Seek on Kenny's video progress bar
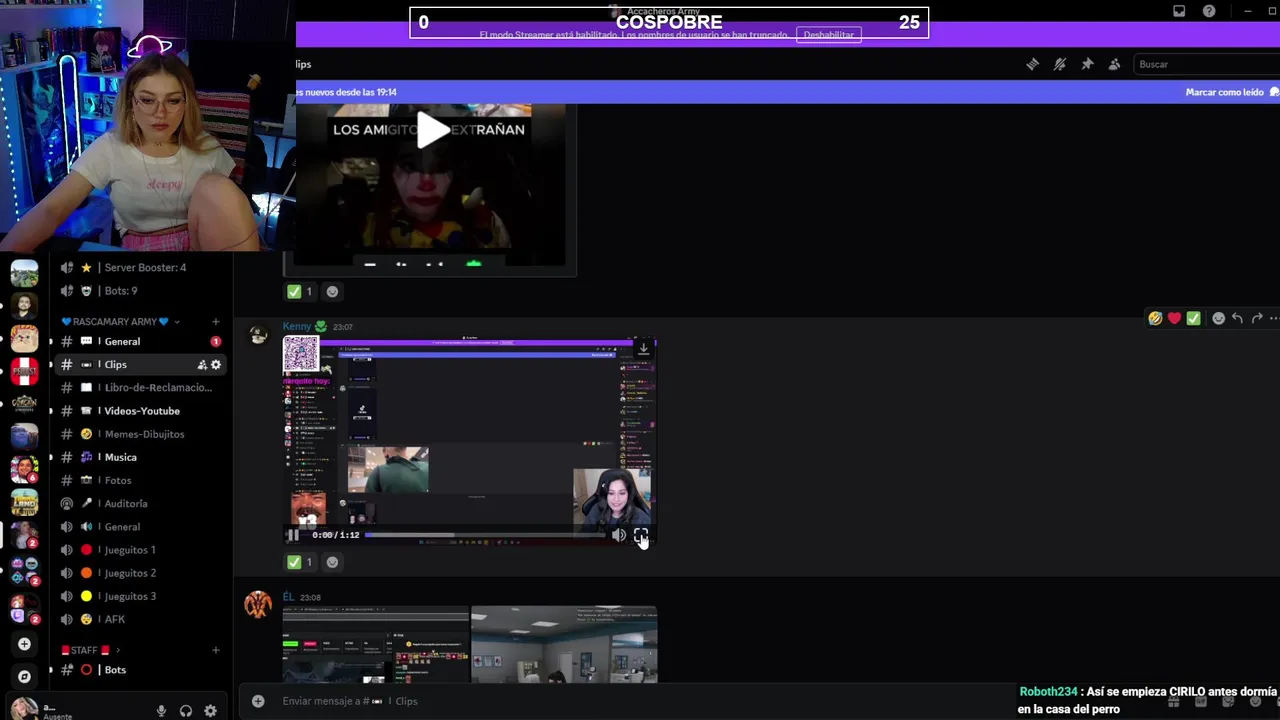The width and height of the screenshot is (1280, 720). pos(485,535)
